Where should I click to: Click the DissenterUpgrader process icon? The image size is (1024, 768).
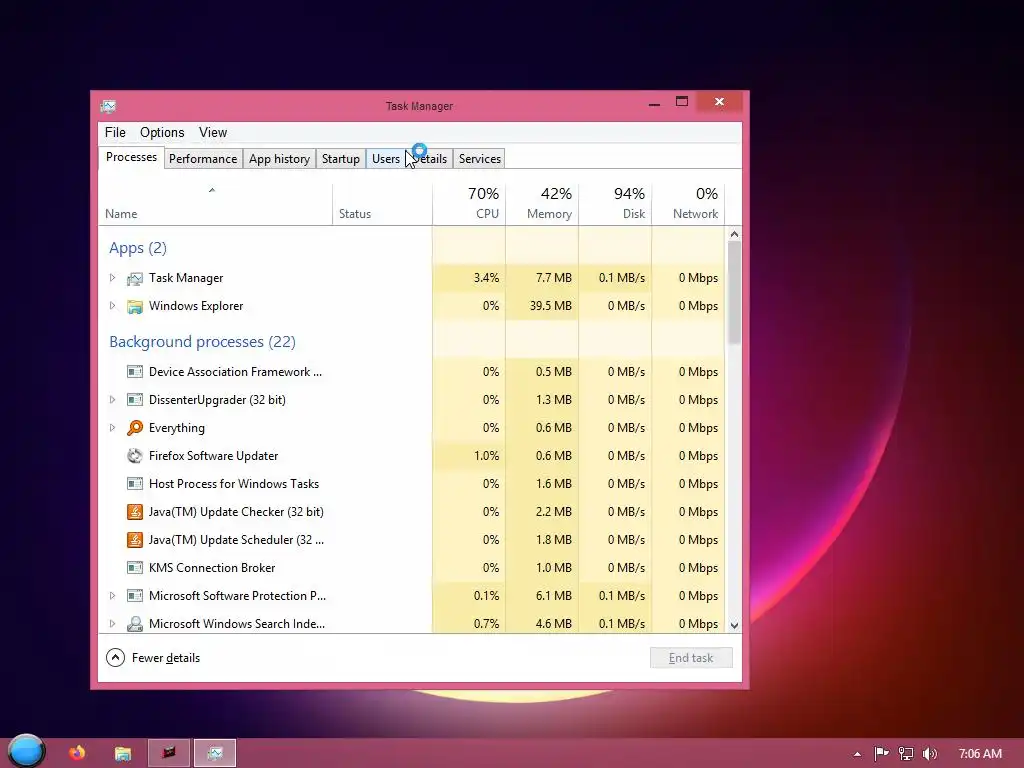point(135,400)
